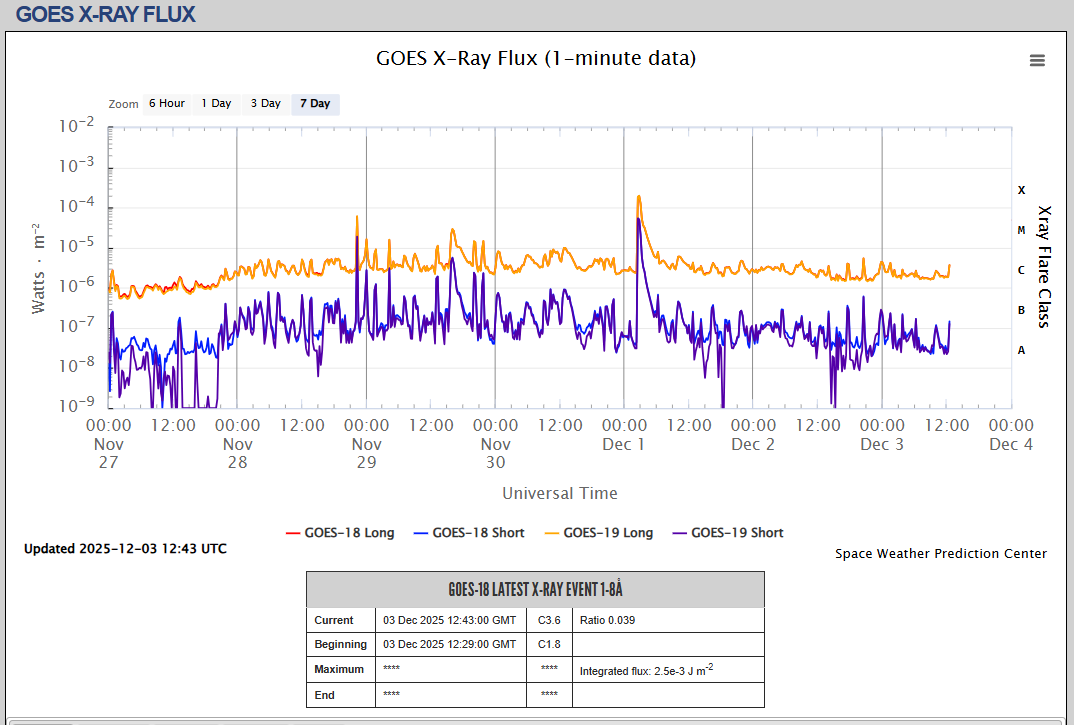Screen dimensions: 1074x725
Task: Click the Current row label in table
Action: (x=334, y=620)
